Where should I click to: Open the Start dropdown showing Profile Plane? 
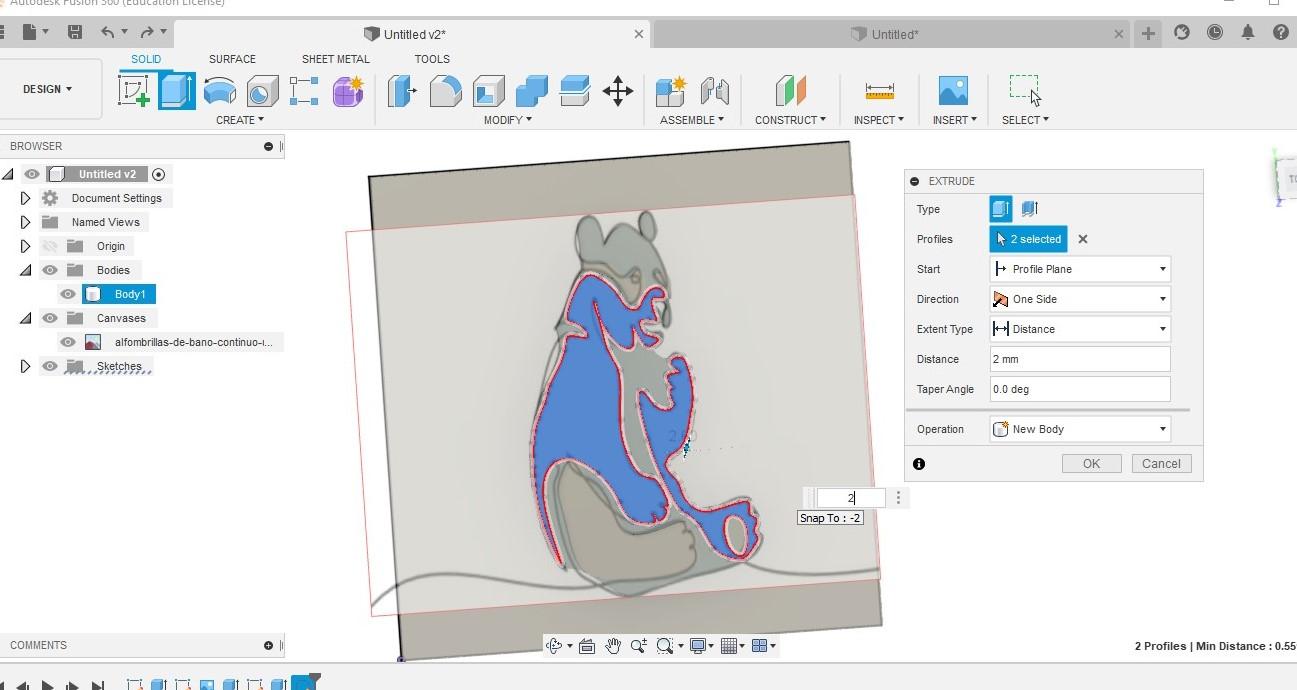(1080, 269)
